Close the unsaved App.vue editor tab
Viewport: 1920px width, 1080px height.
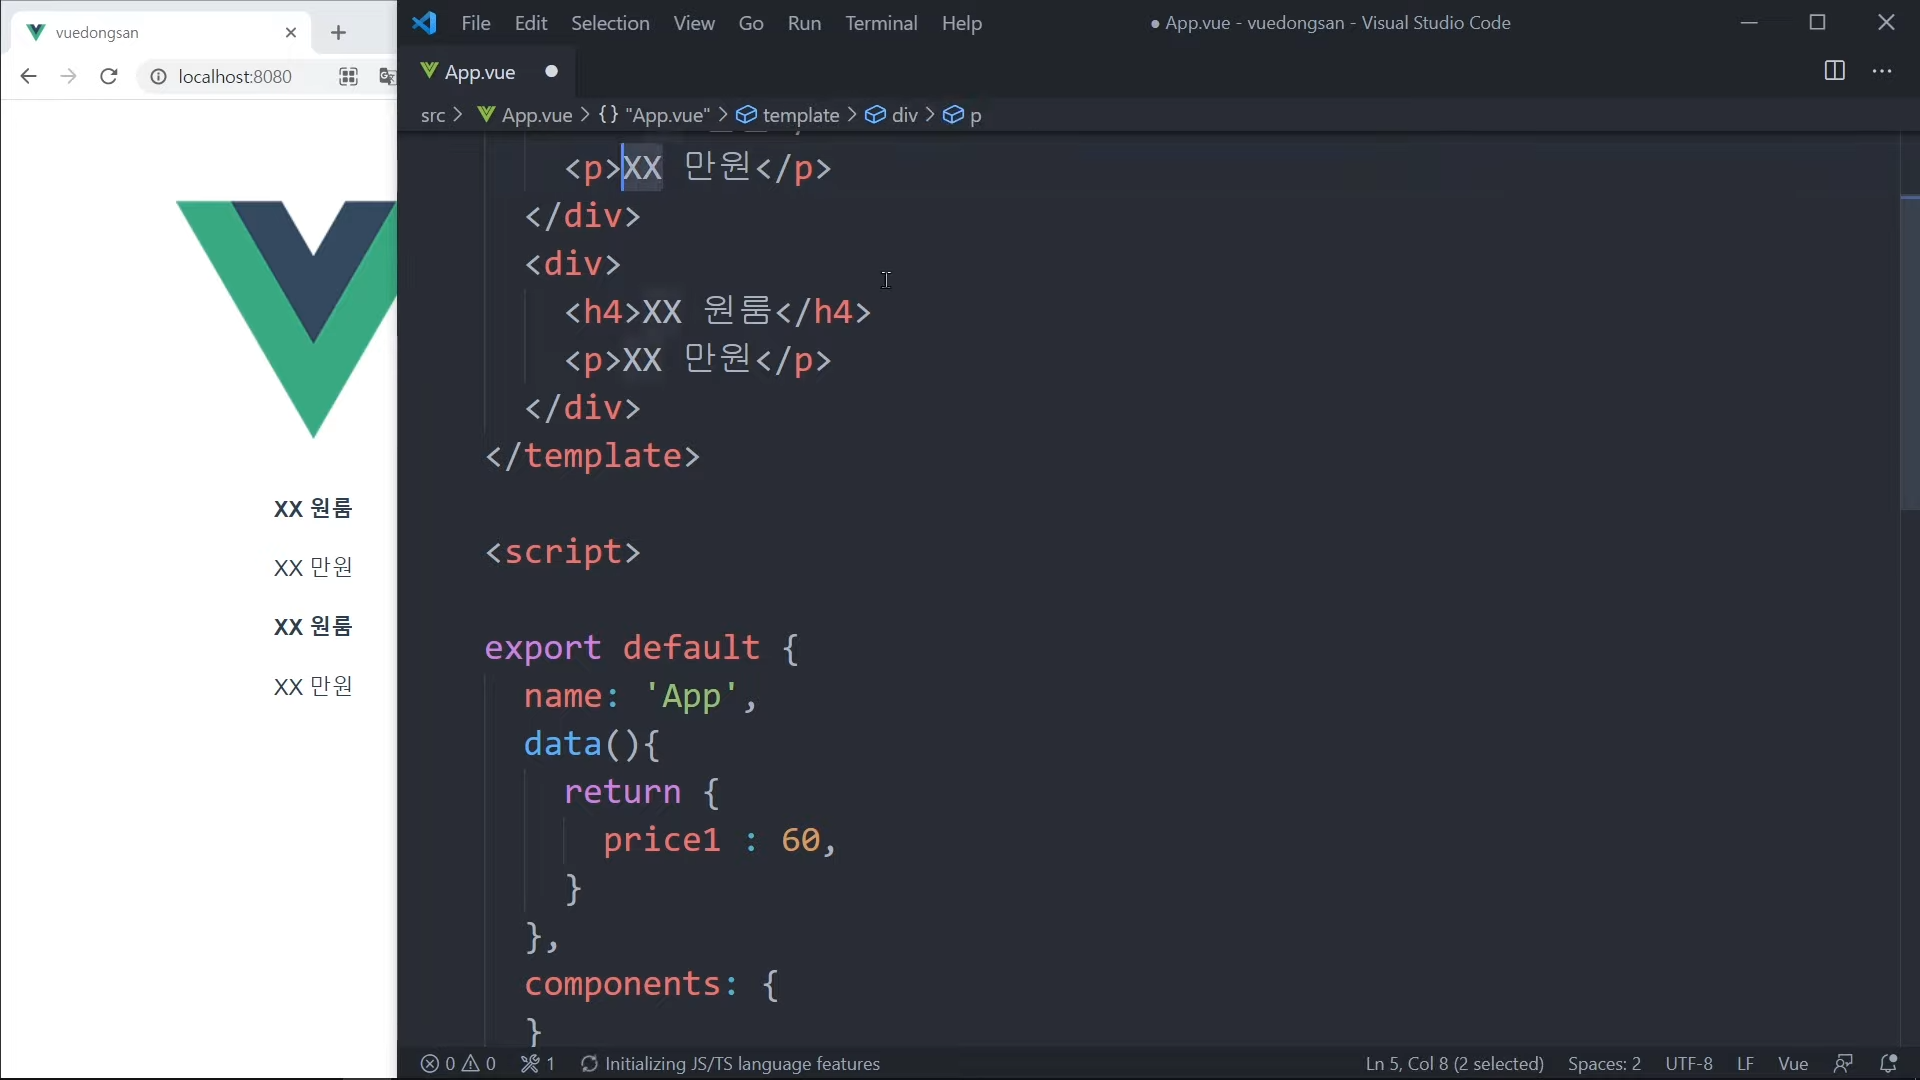[551, 72]
